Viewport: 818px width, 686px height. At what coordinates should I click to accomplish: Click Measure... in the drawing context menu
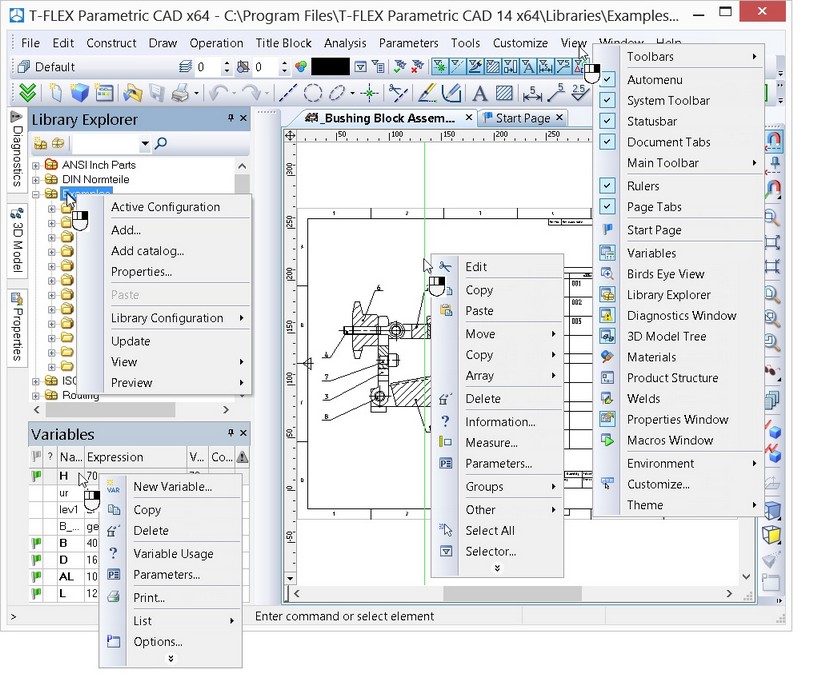click(491, 442)
